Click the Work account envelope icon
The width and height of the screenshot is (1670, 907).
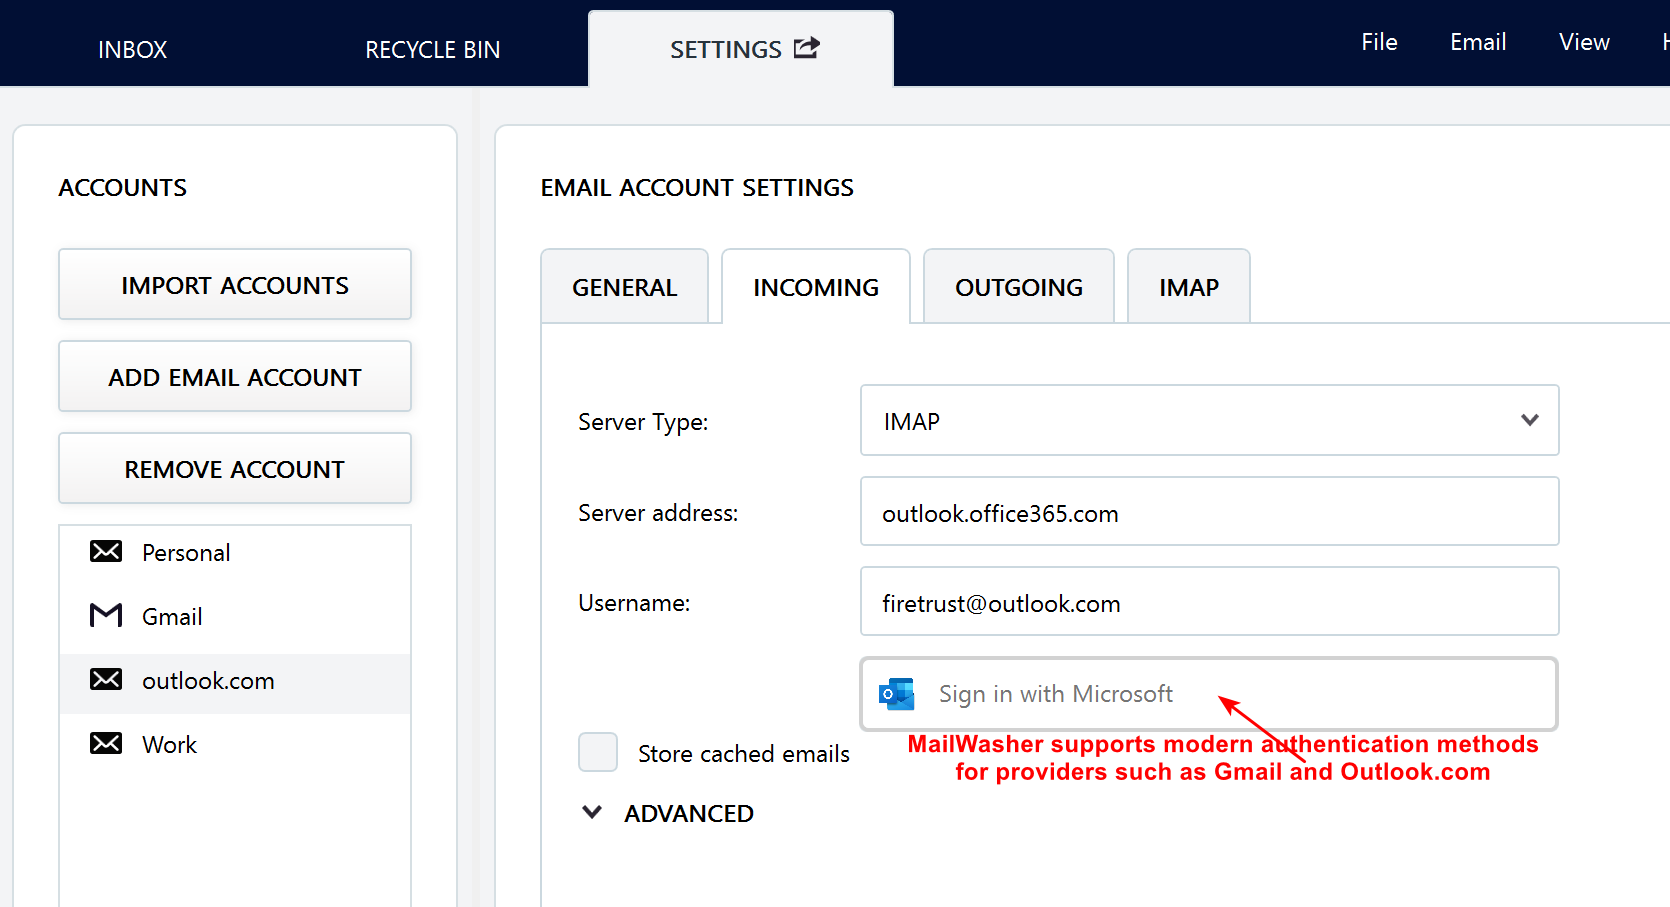[106, 744]
